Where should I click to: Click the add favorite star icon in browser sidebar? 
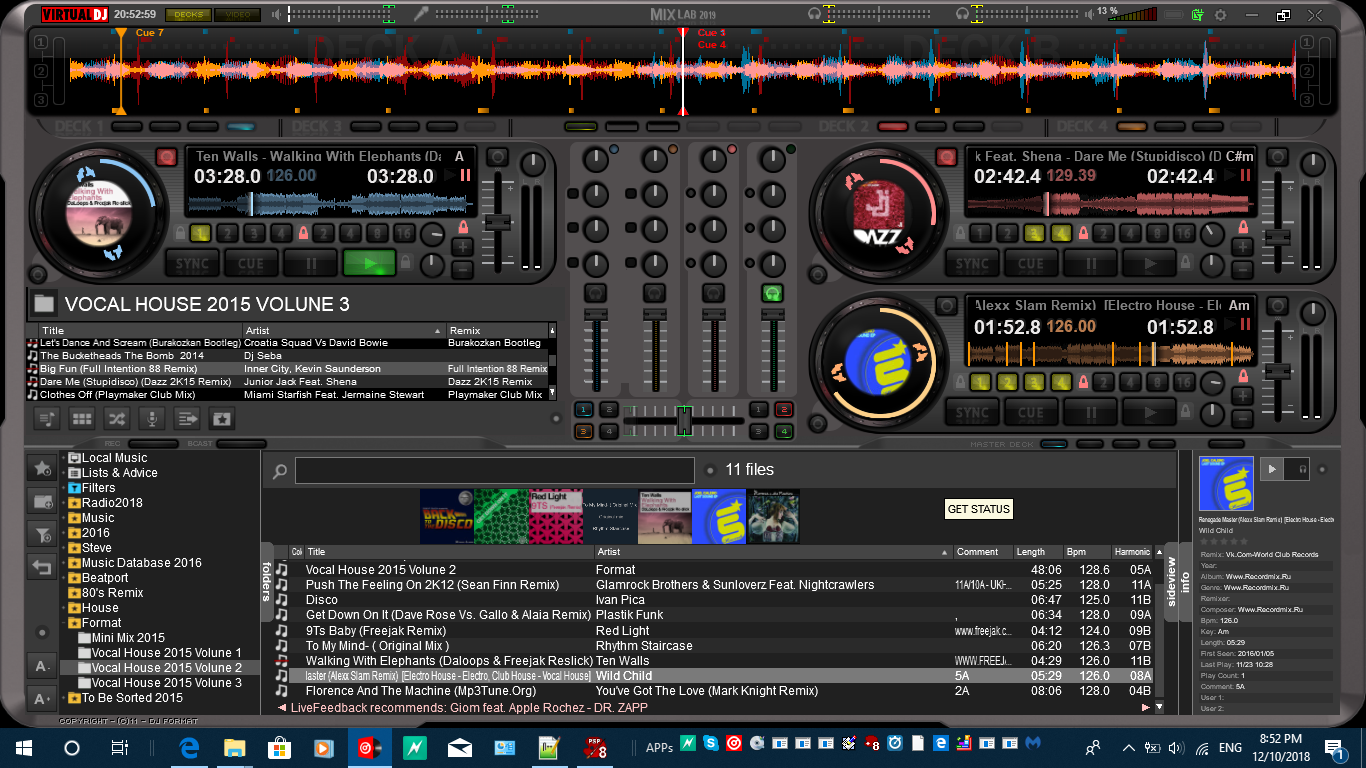tap(42, 468)
